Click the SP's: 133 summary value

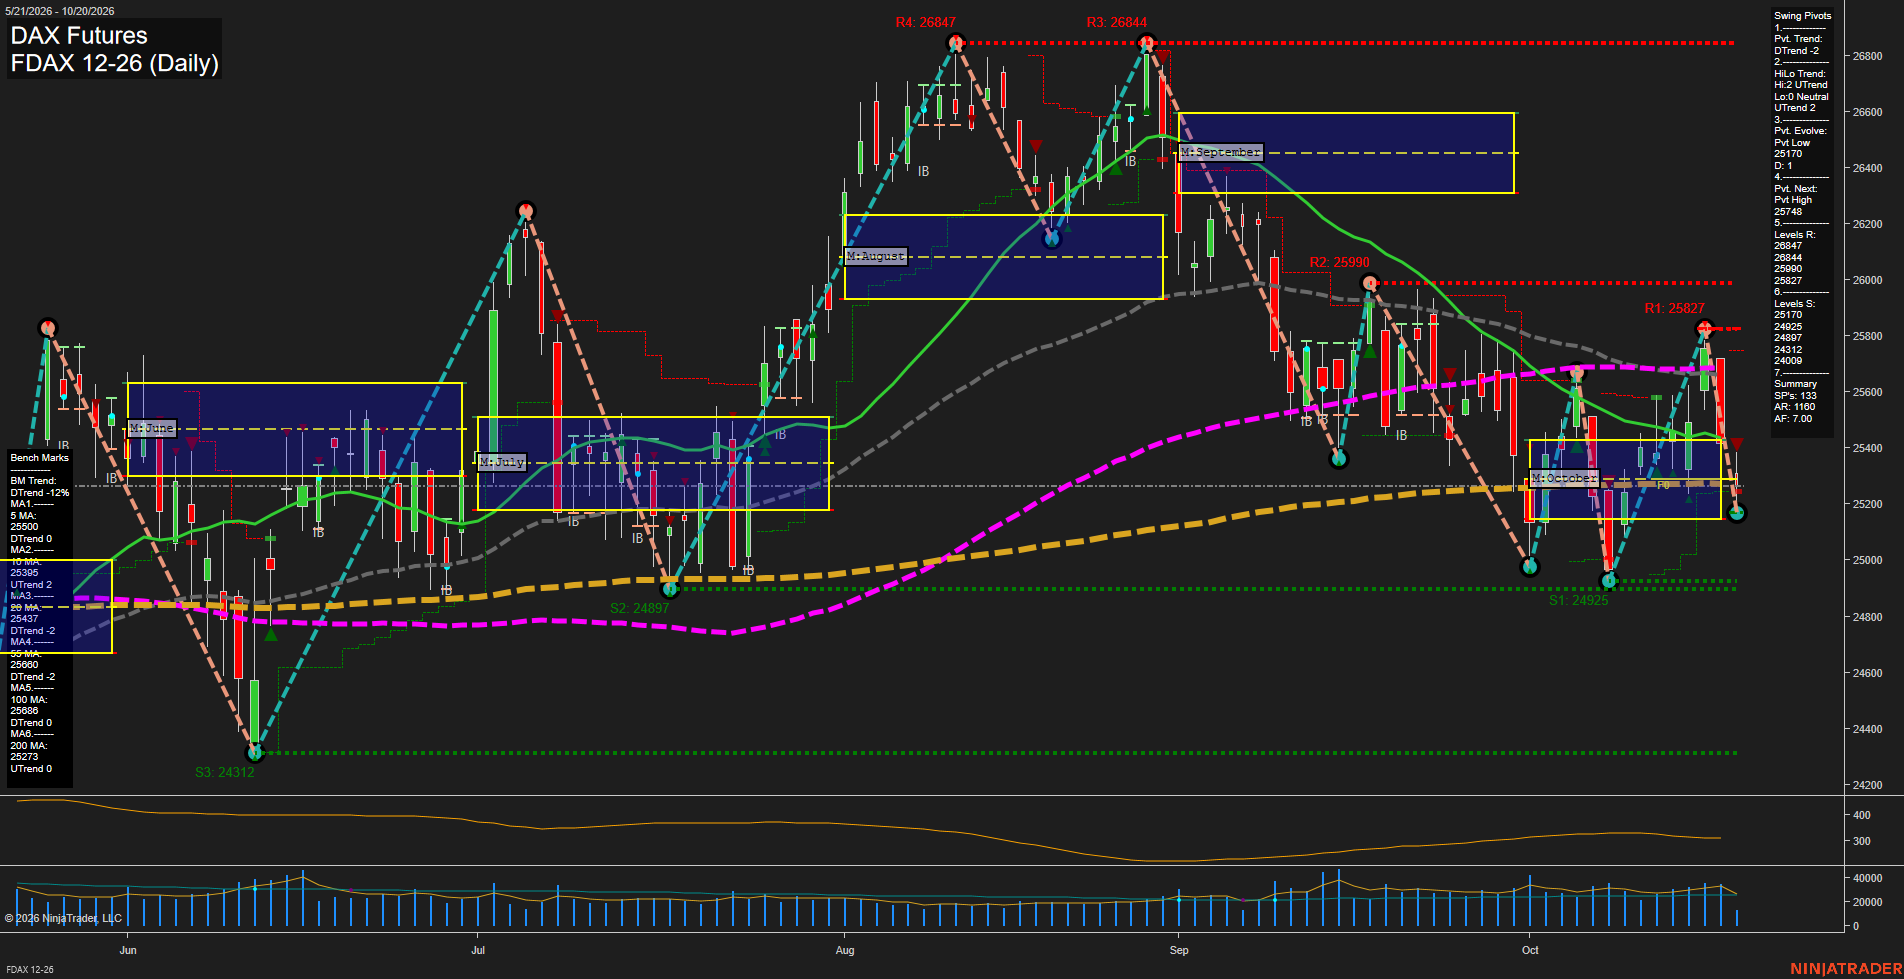pos(1796,396)
